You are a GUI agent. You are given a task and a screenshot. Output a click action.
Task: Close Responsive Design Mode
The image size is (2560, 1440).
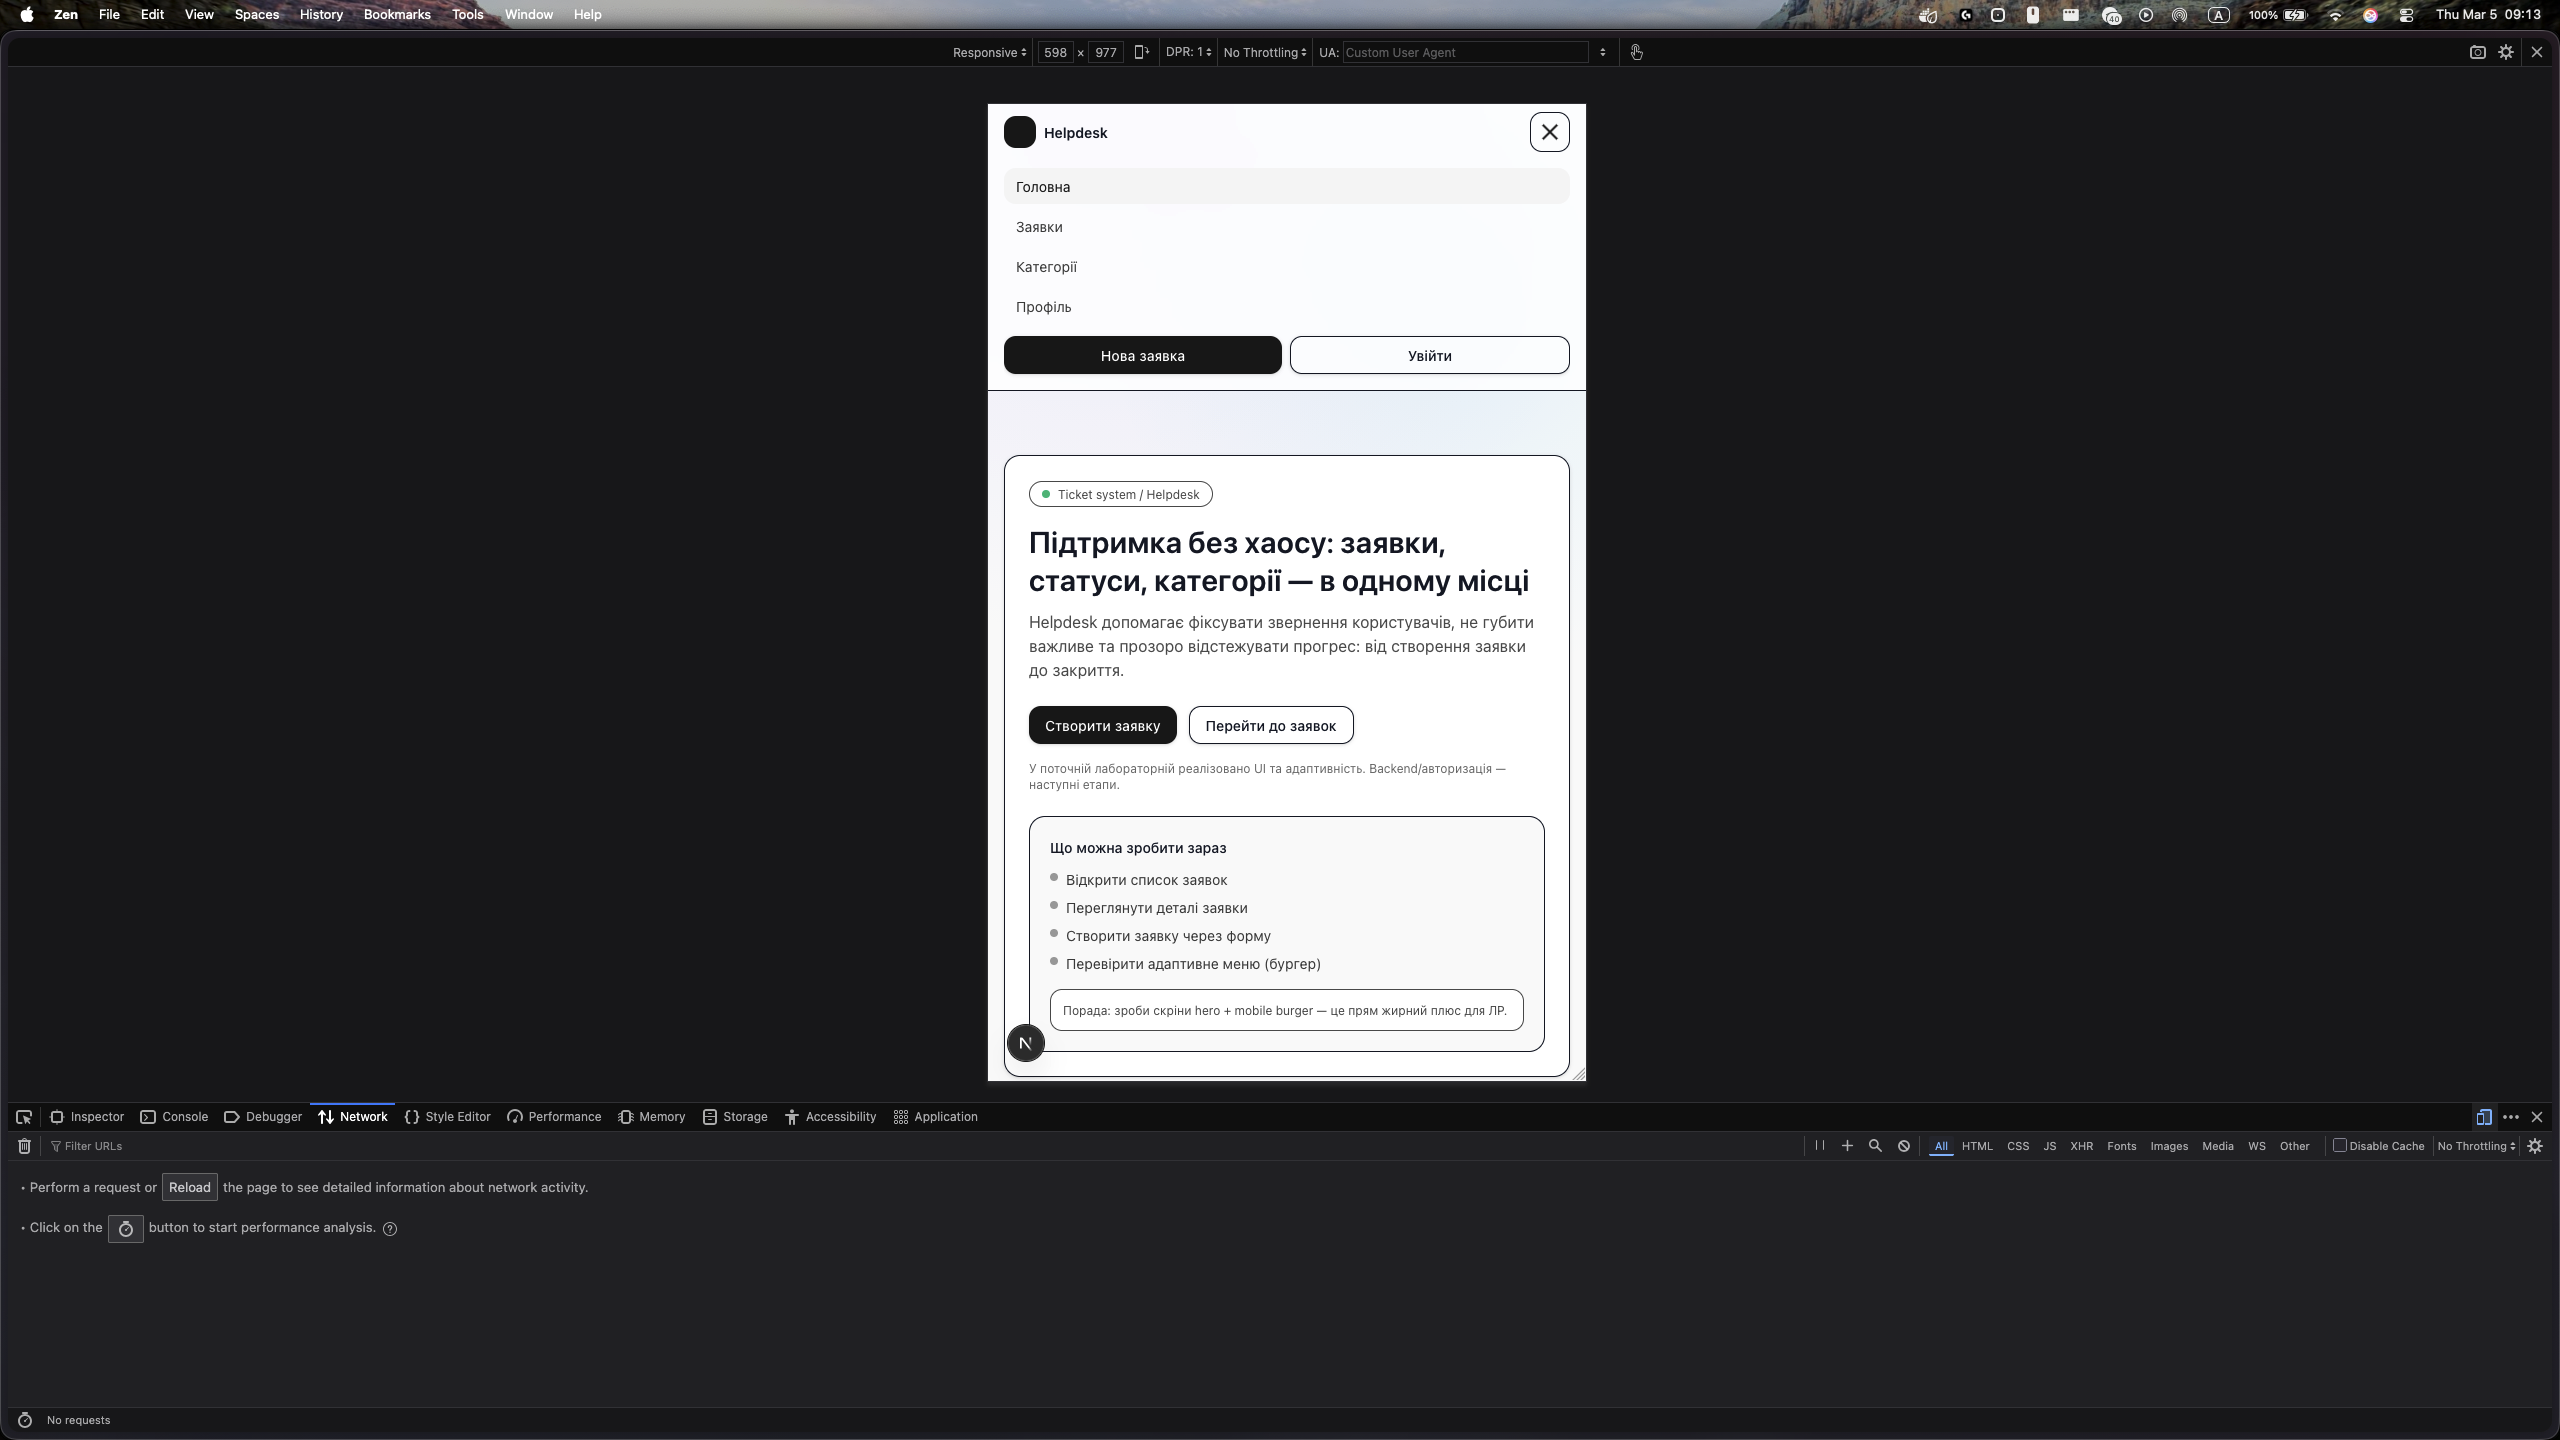[2537, 52]
